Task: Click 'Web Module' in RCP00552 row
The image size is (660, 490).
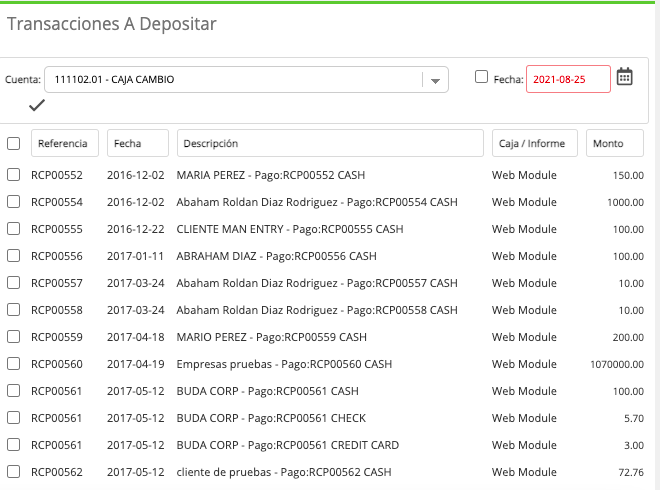Action: (524, 175)
